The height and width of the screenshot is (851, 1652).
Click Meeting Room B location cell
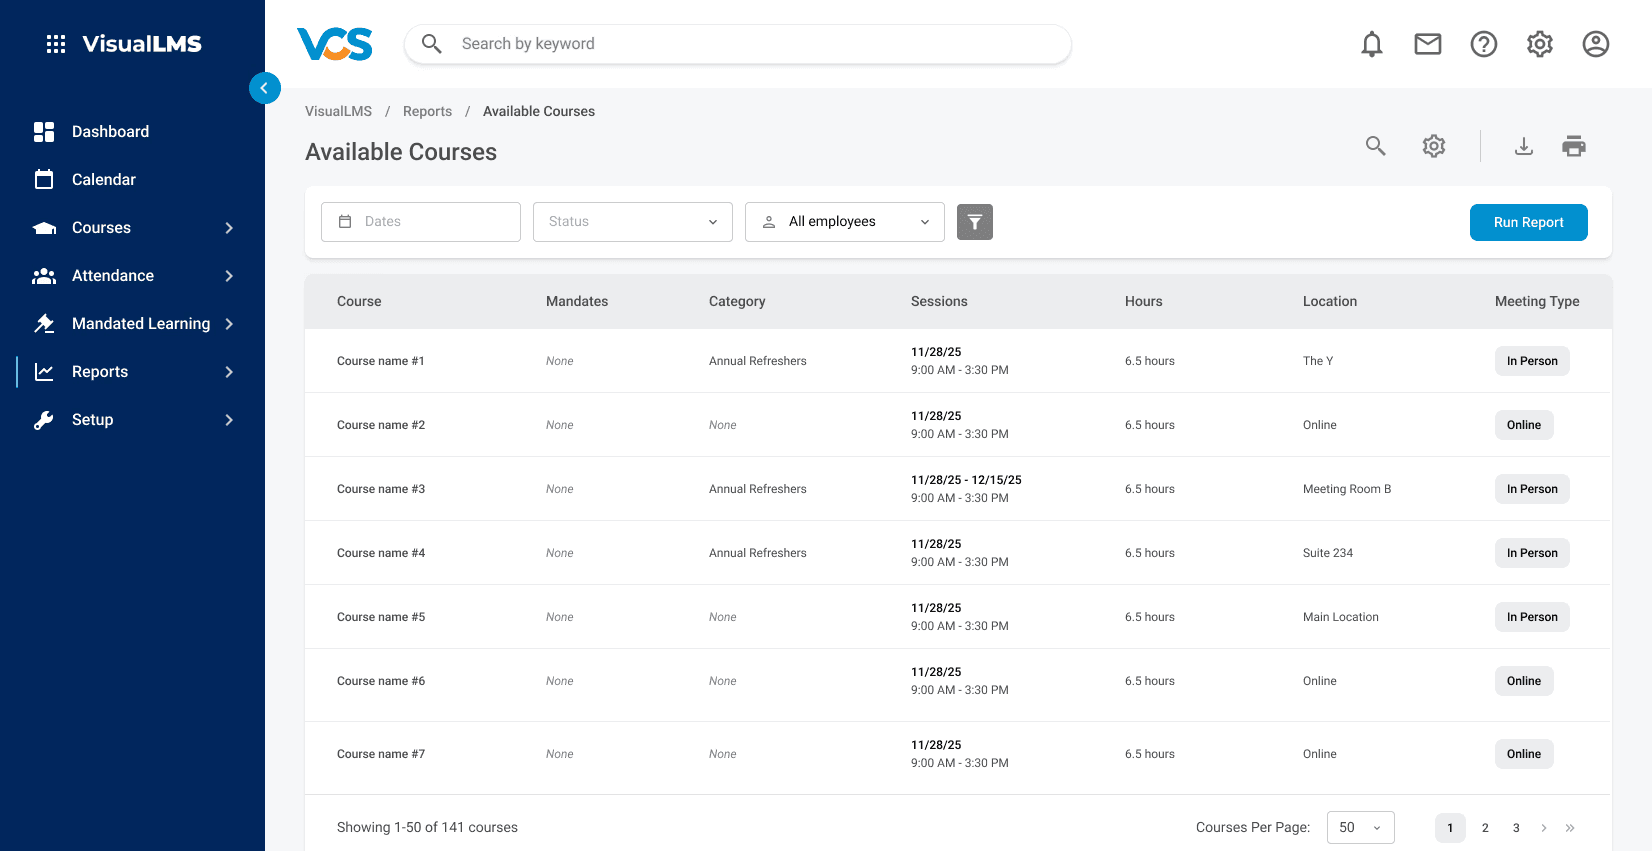coord(1347,489)
